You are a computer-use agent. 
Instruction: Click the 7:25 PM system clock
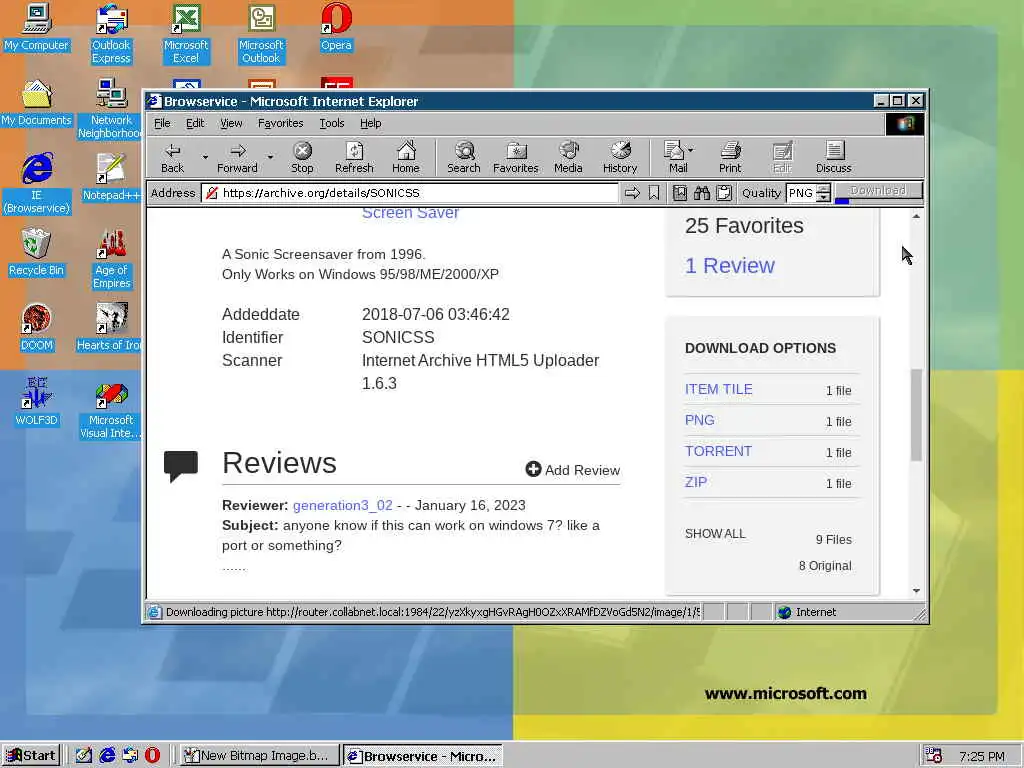(x=982, y=756)
